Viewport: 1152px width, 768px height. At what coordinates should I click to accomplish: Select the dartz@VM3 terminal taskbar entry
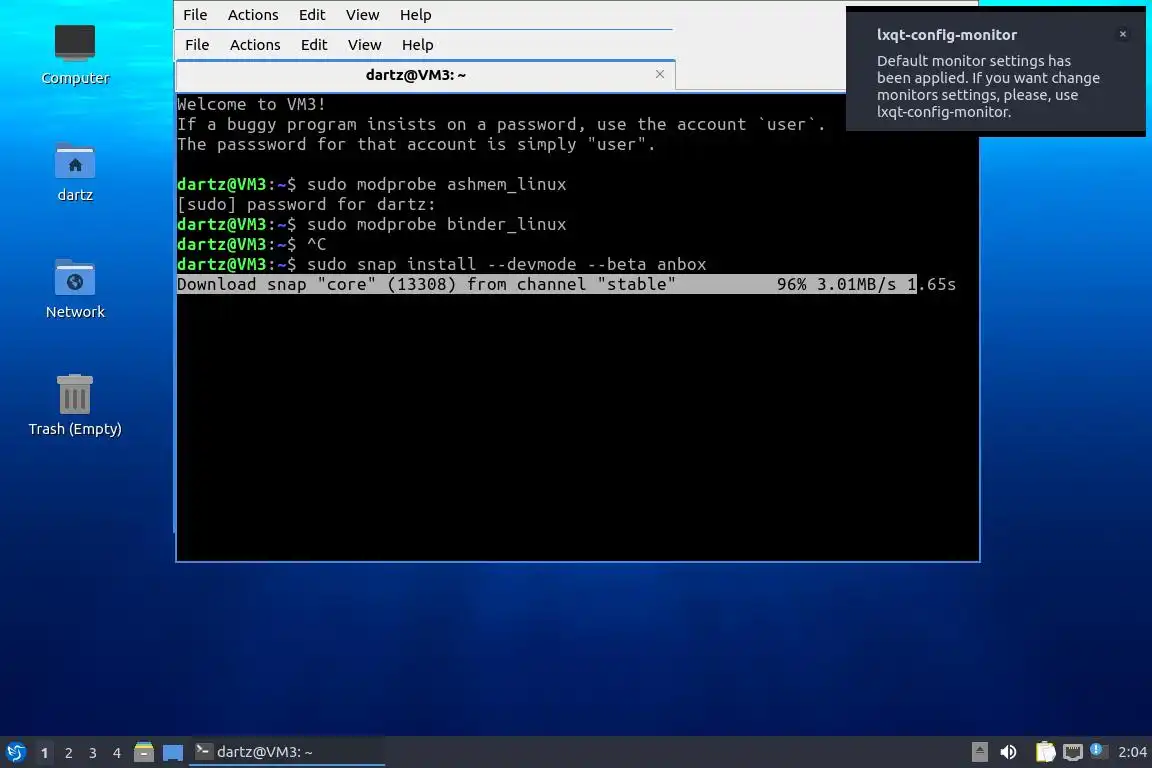coord(287,752)
